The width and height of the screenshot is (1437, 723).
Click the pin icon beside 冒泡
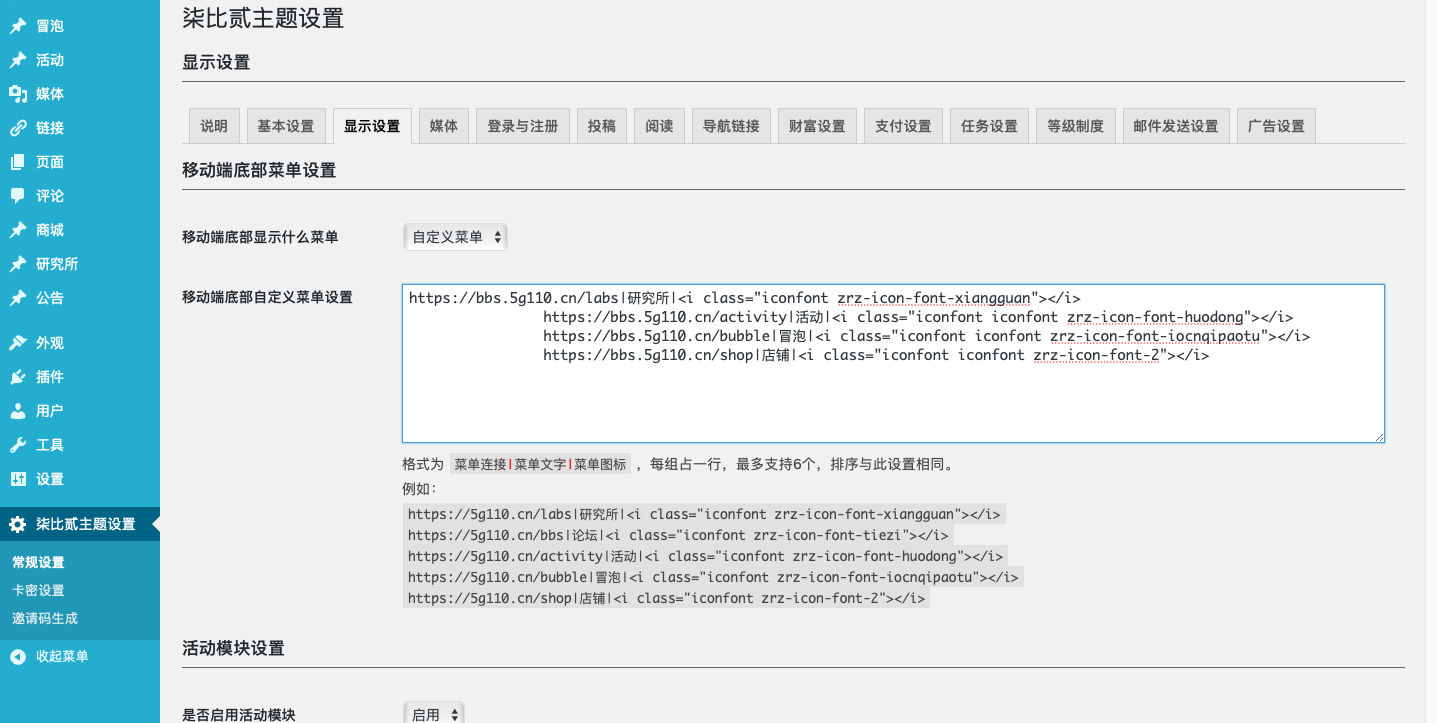click(18, 26)
